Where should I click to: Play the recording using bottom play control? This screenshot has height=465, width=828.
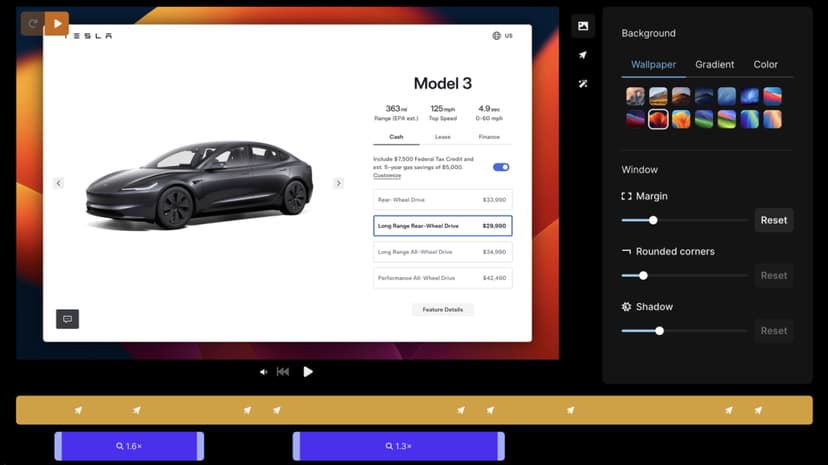pos(308,372)
